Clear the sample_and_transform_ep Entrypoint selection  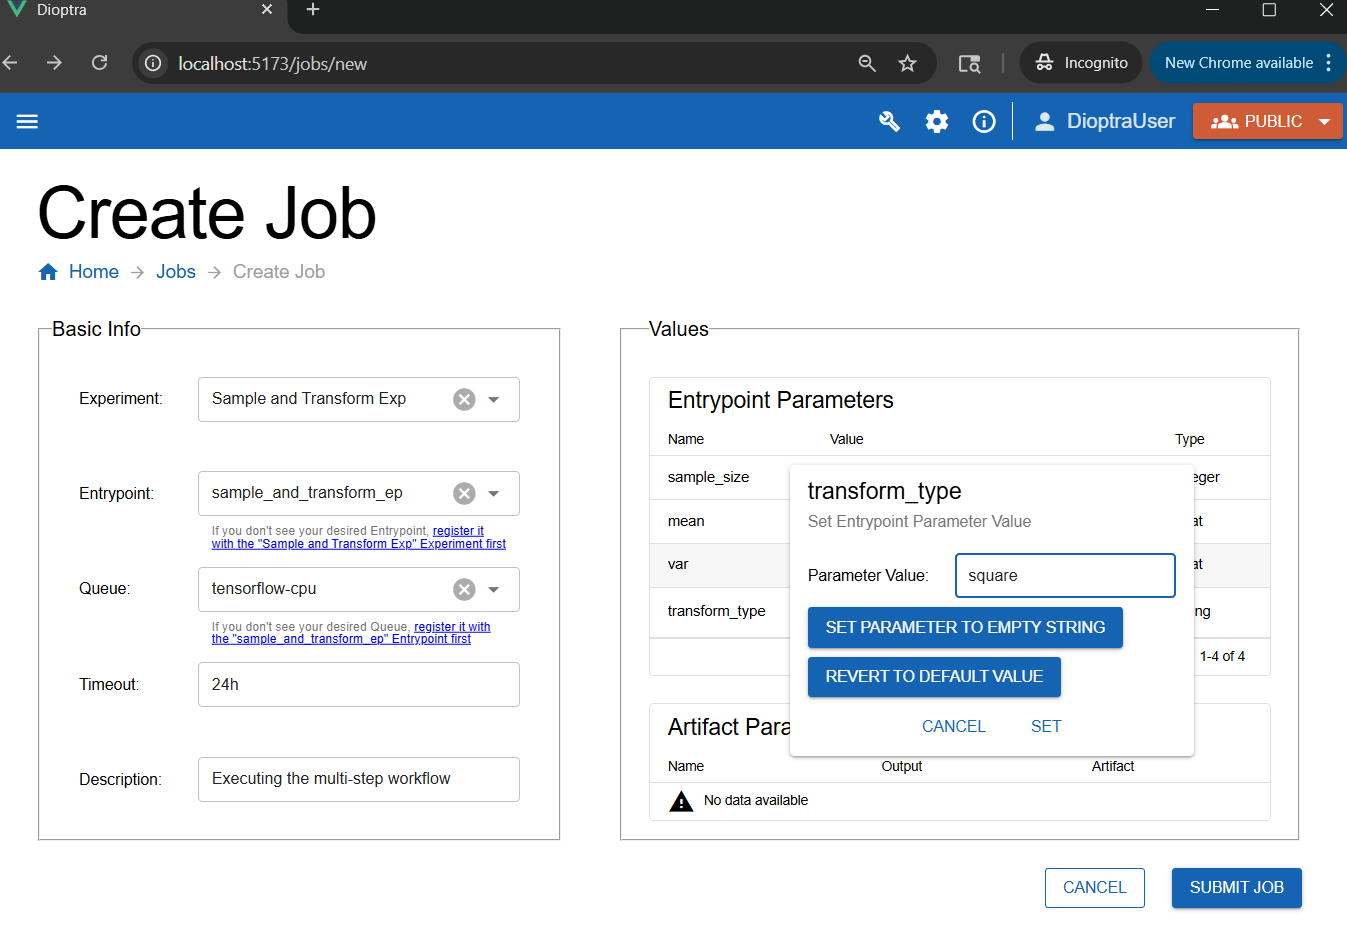pyautogui.click(x=463, y=493)
